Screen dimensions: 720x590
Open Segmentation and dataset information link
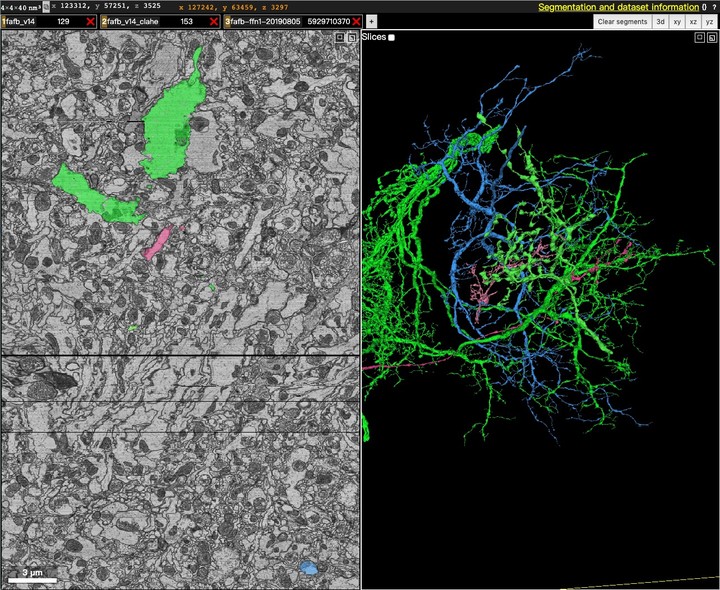[619, 7]
